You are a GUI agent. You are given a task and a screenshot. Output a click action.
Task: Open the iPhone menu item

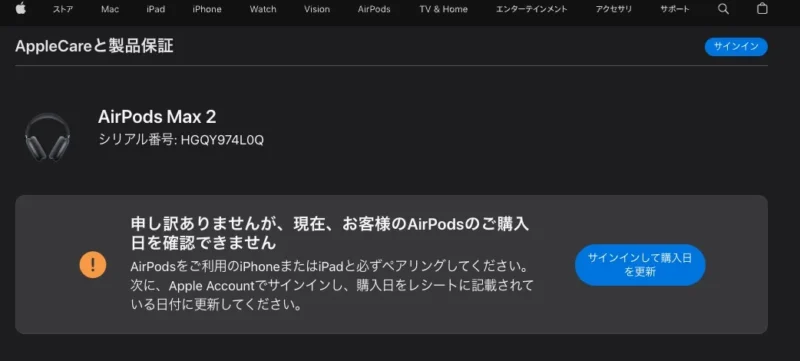pyautogui.click(x=207, y=9)
